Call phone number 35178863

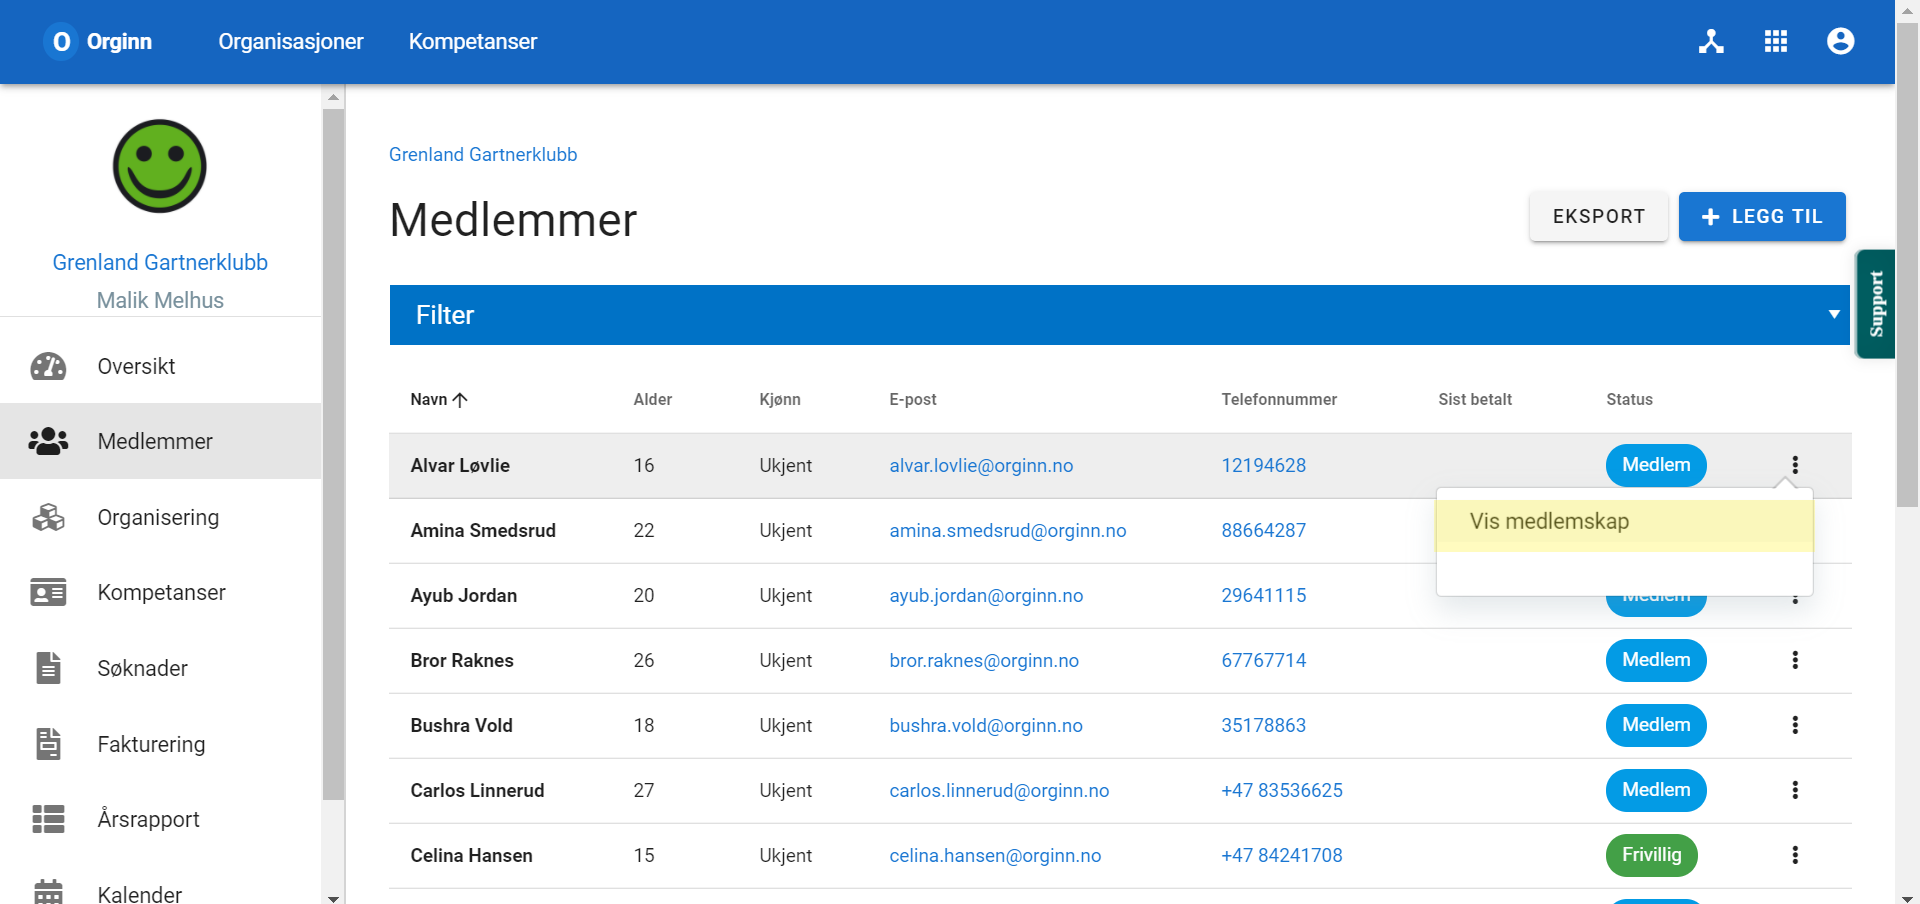(1264, 725)
